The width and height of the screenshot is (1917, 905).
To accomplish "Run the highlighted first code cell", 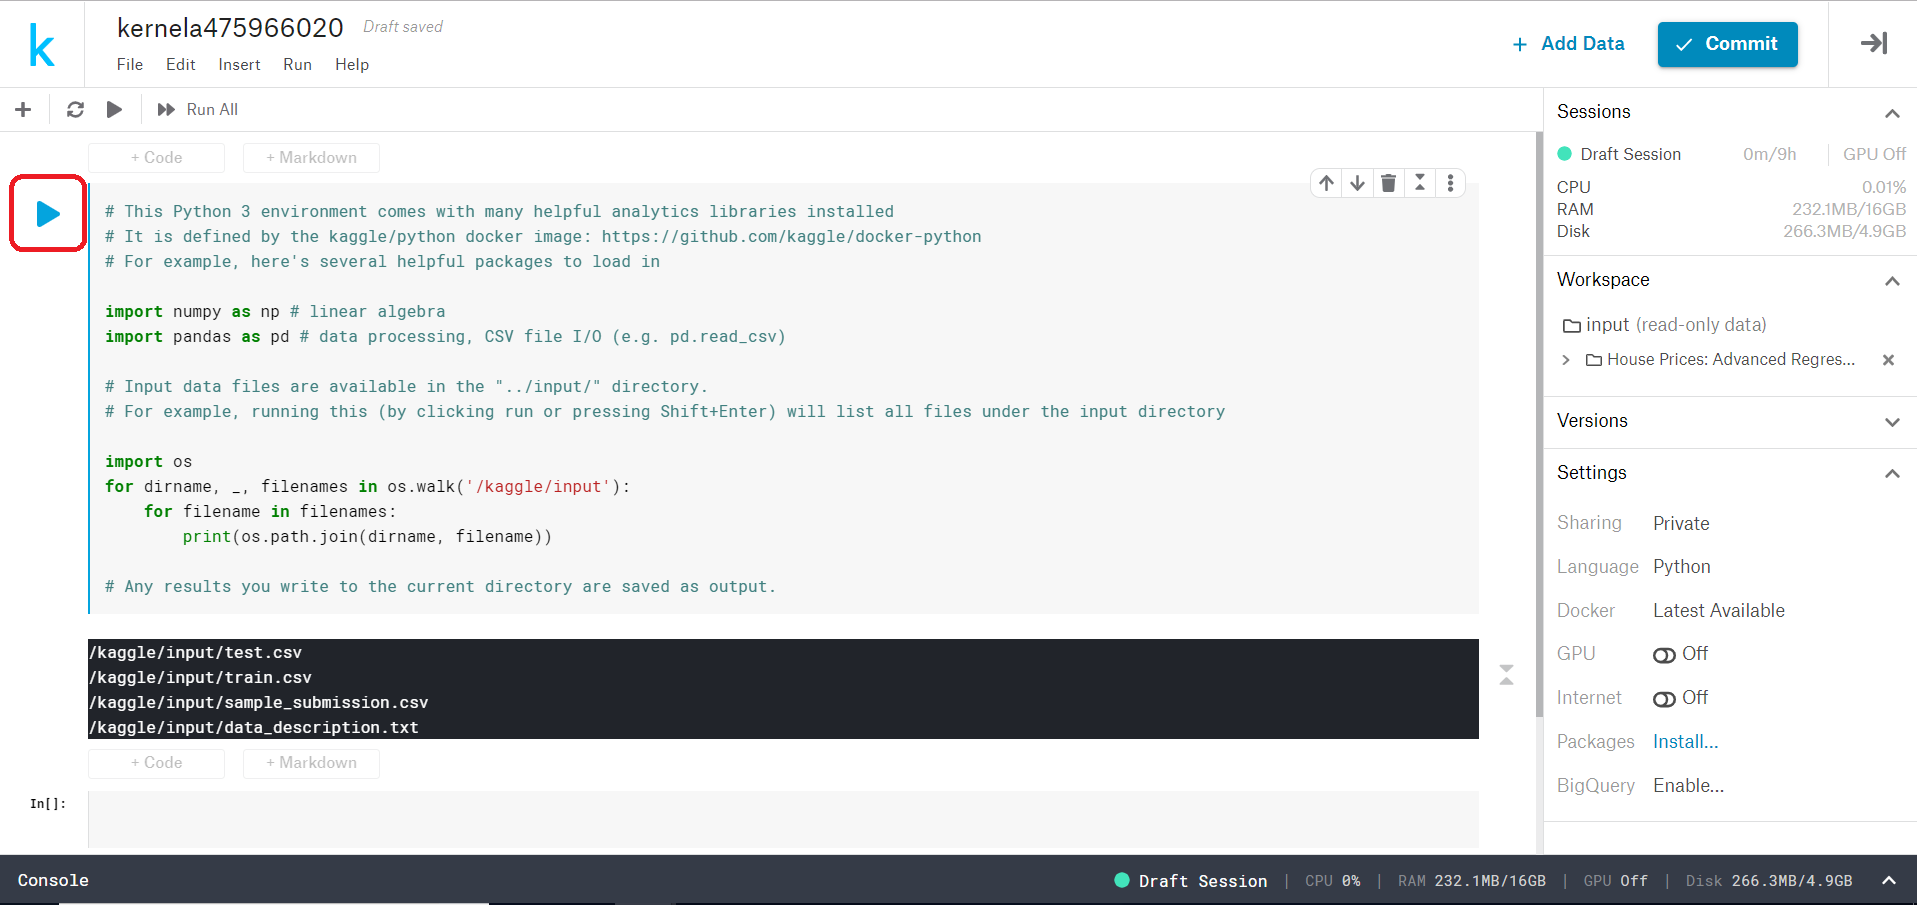I will tap(46, 212).
